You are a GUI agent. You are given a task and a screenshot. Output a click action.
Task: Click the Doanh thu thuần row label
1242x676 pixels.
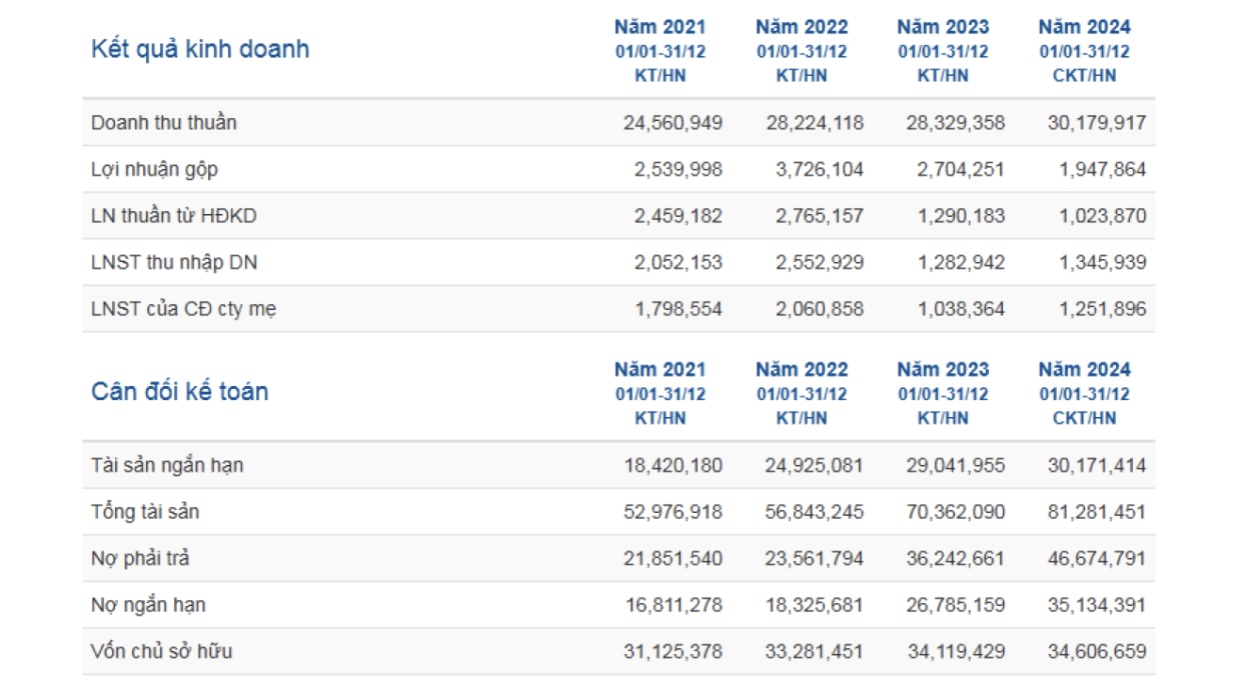click(164, 123)
